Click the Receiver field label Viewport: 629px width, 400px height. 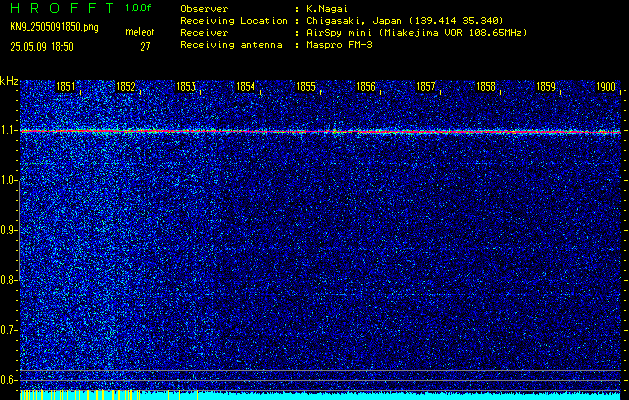point(204,33)
